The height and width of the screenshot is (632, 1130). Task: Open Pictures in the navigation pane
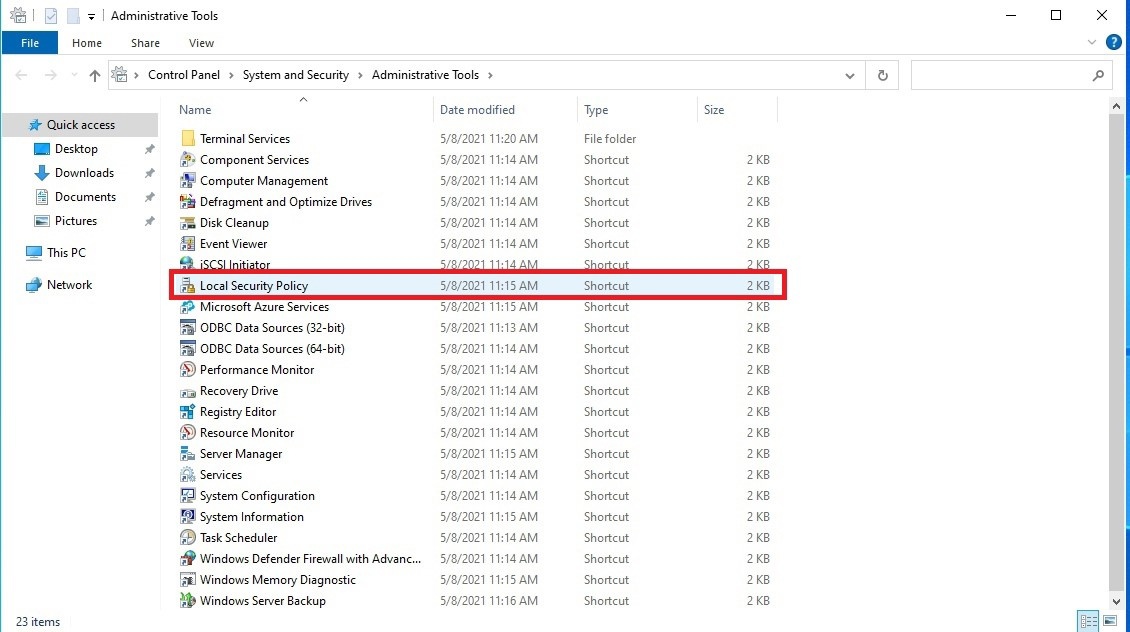[x=76, y=221]
